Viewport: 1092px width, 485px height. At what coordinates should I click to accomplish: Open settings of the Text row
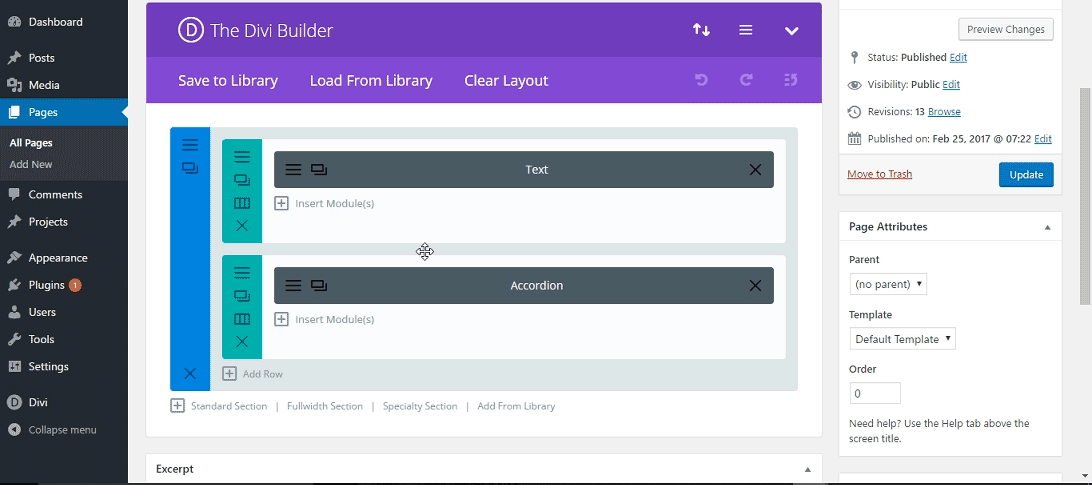242,157
